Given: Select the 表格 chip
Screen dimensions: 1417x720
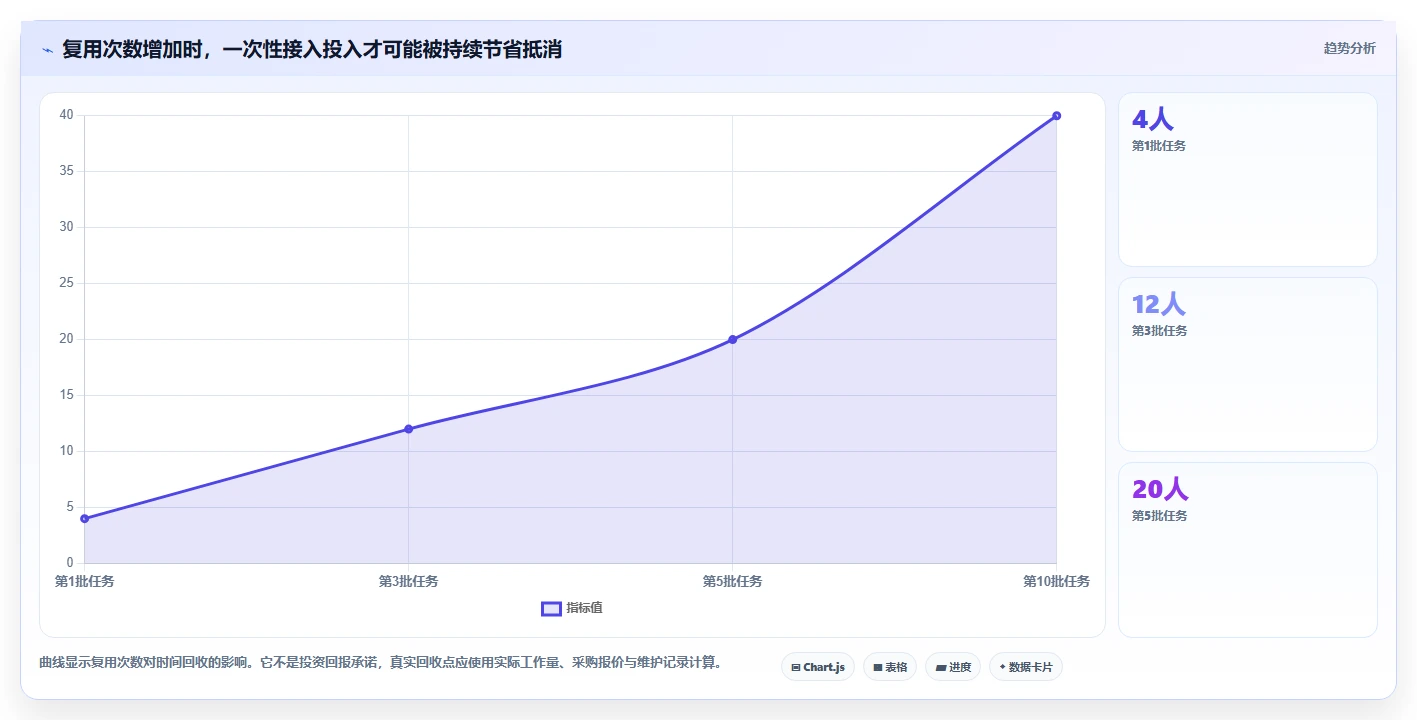Looking at the screenshot, I should [890, 667].
